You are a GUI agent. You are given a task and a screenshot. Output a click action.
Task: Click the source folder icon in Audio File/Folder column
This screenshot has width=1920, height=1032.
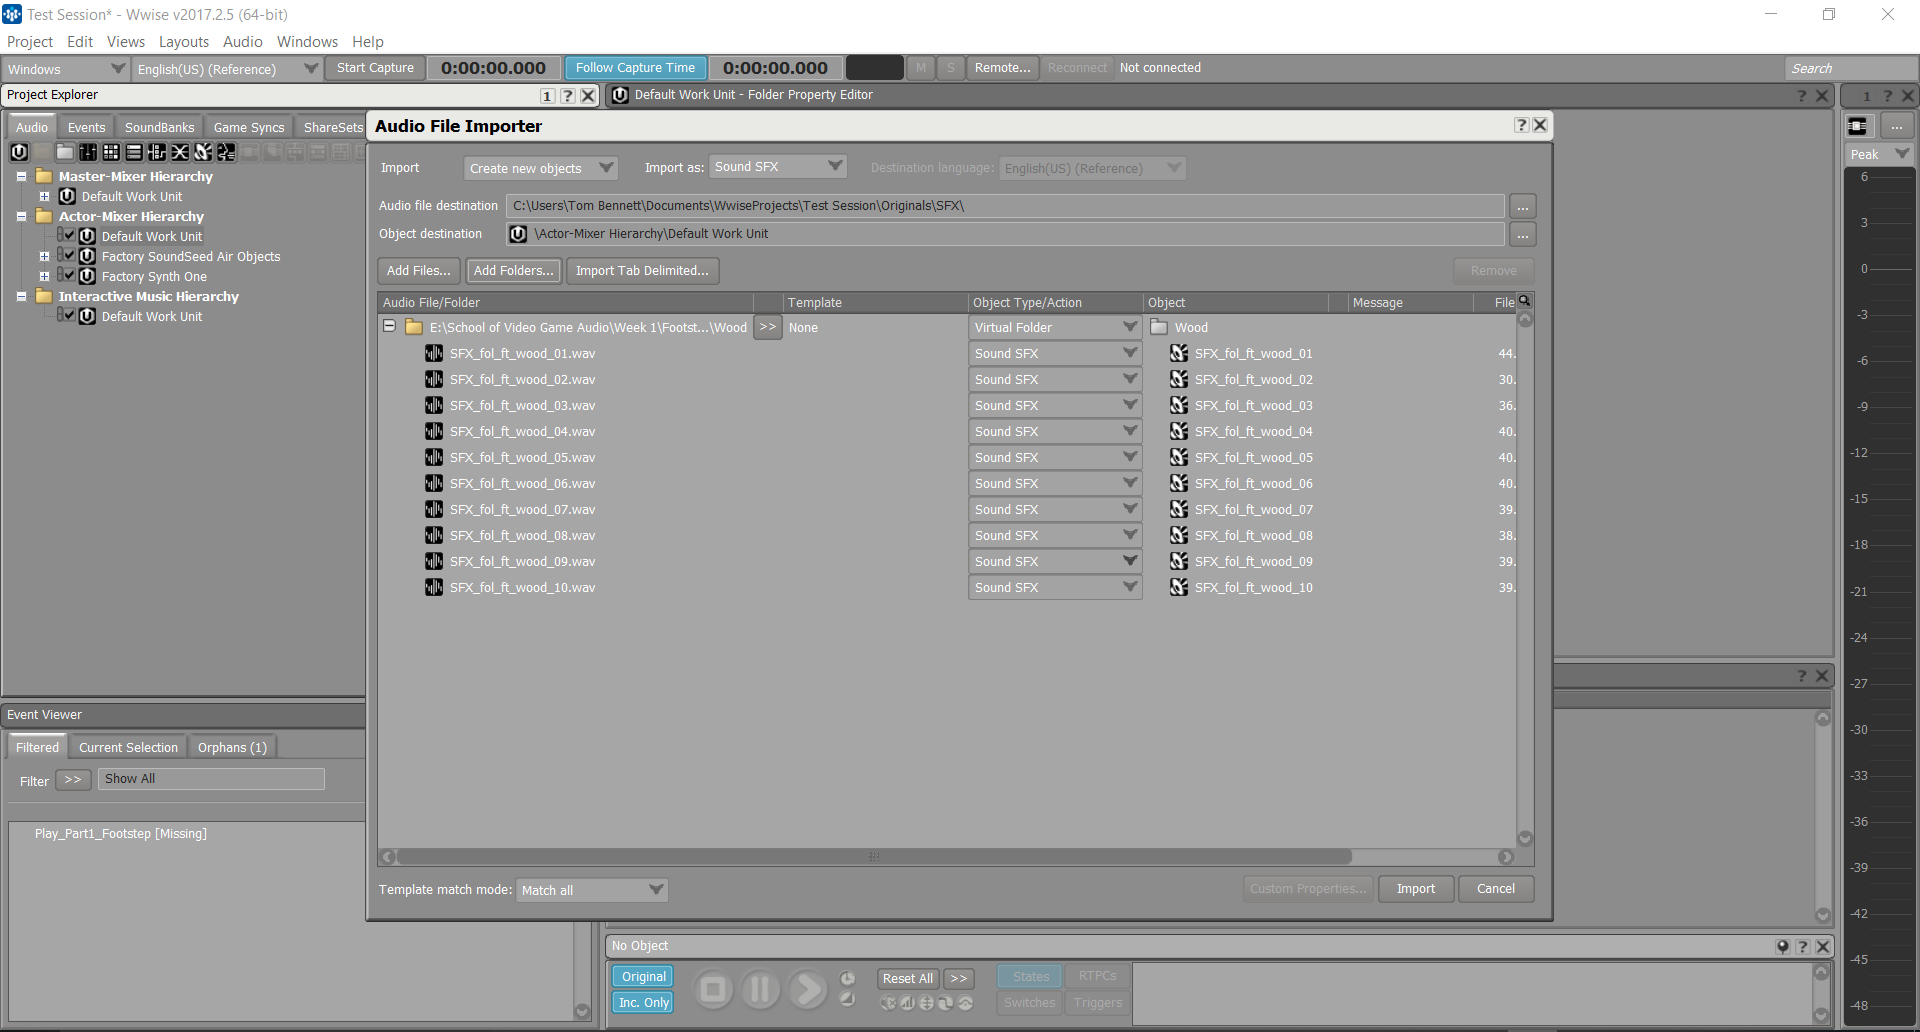tap(414, 327)
